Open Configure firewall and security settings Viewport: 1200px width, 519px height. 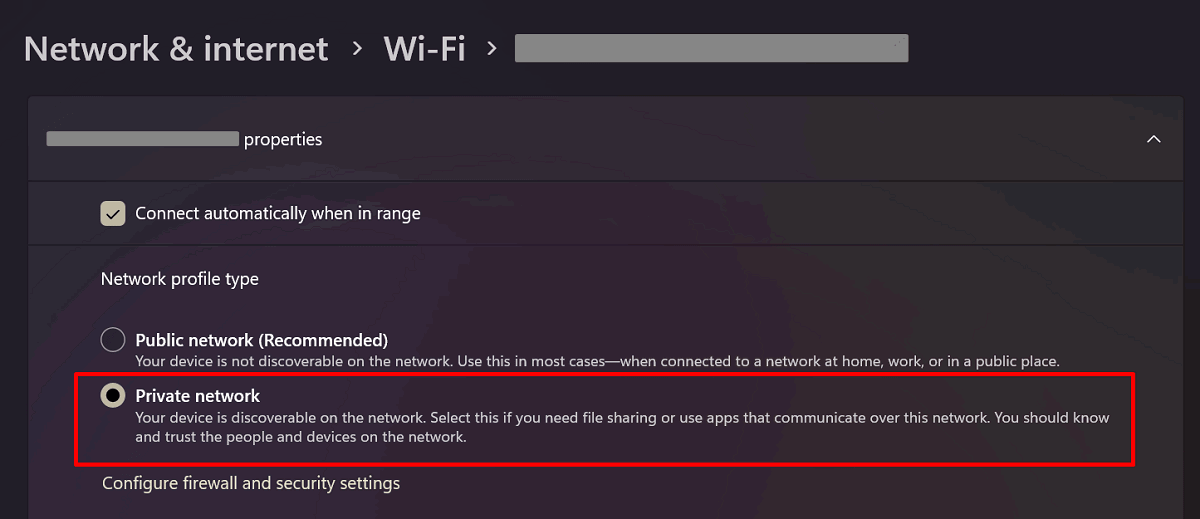tap(251, 483)
